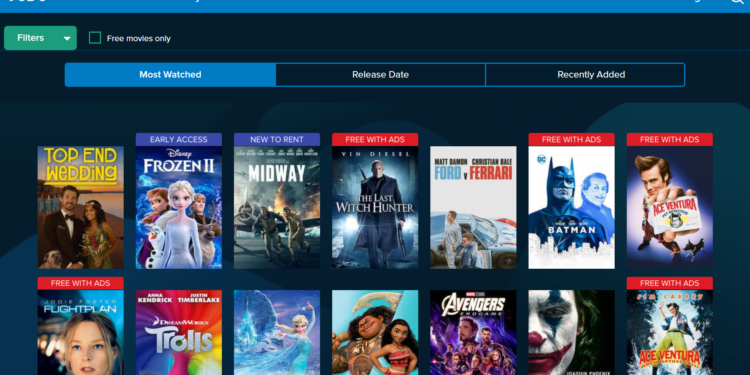Click Free With Ads label above Flightplan

81,283
